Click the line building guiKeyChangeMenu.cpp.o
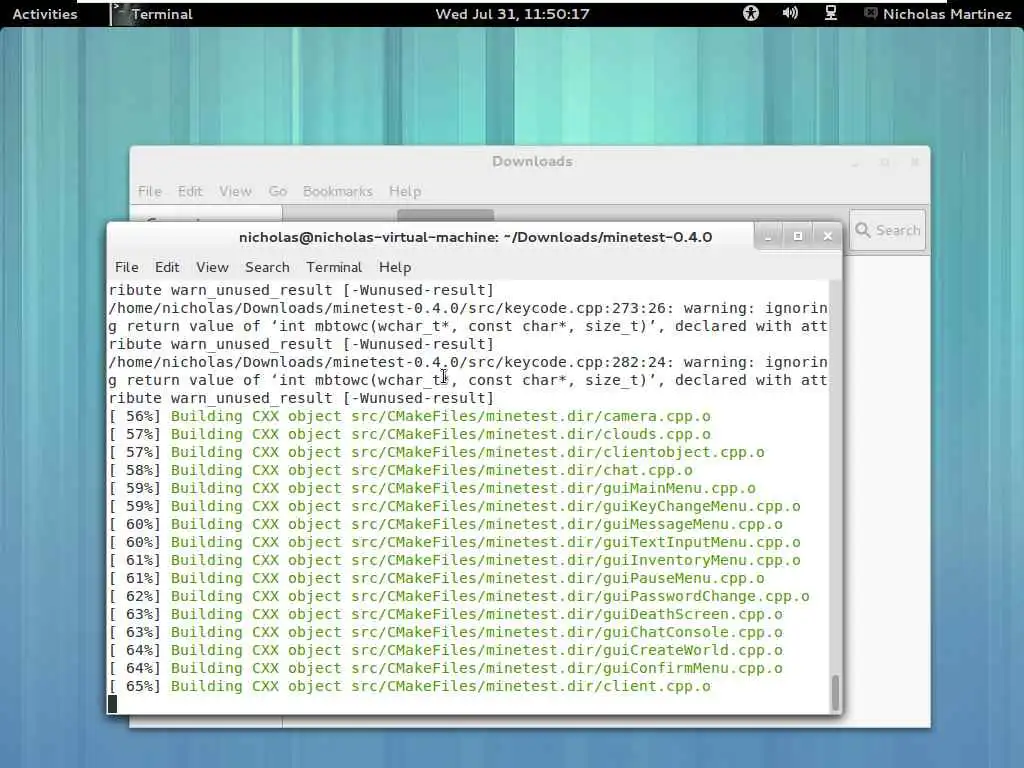 455,506
